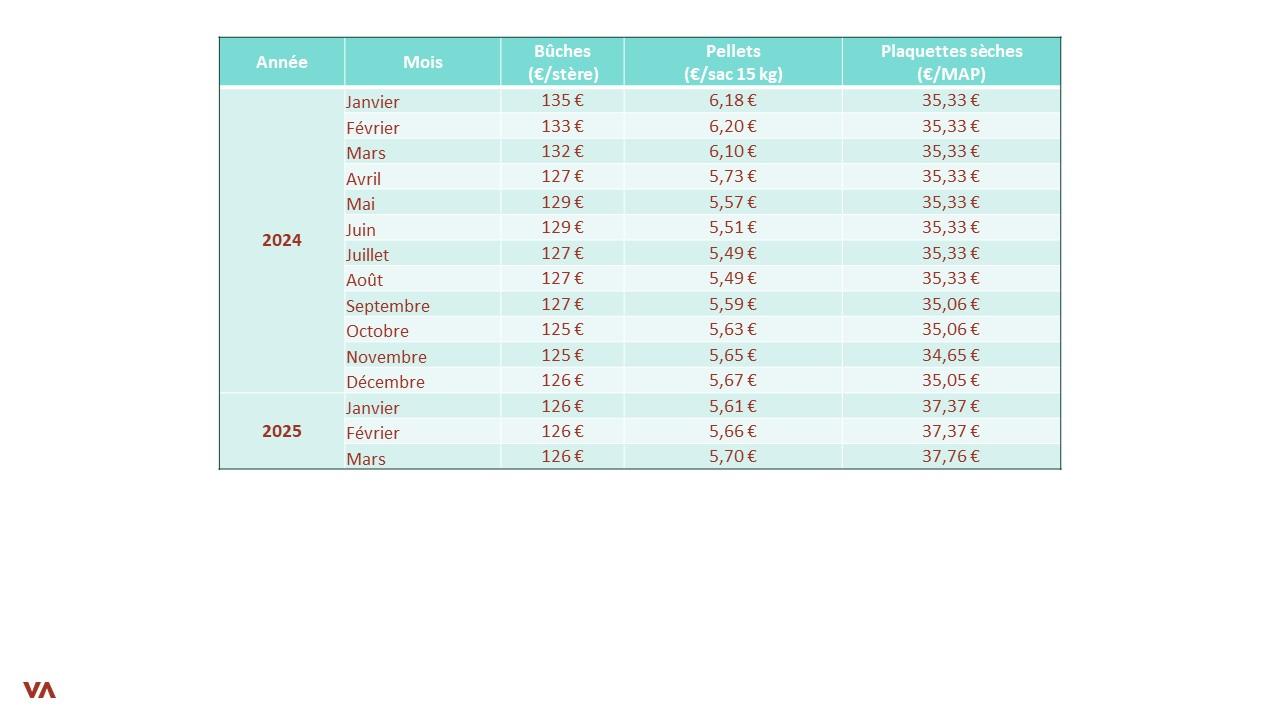
Task: Click the Novembre month cell
Action: coord(422,356)
